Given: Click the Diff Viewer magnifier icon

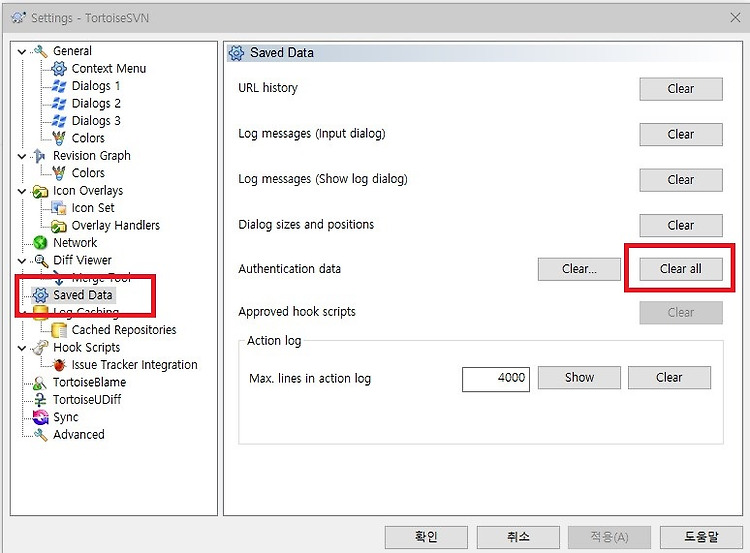Looking at the screenshot, I should [x=41, y=260].
